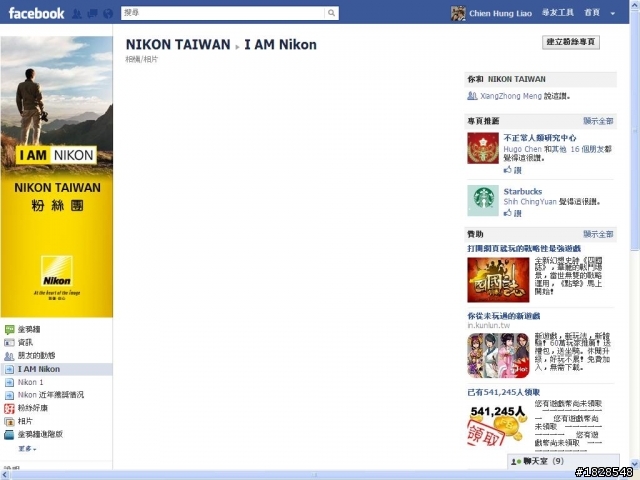Click the 相片 photos icon
This screenshot has height=480, width=640.
(9, 421)
